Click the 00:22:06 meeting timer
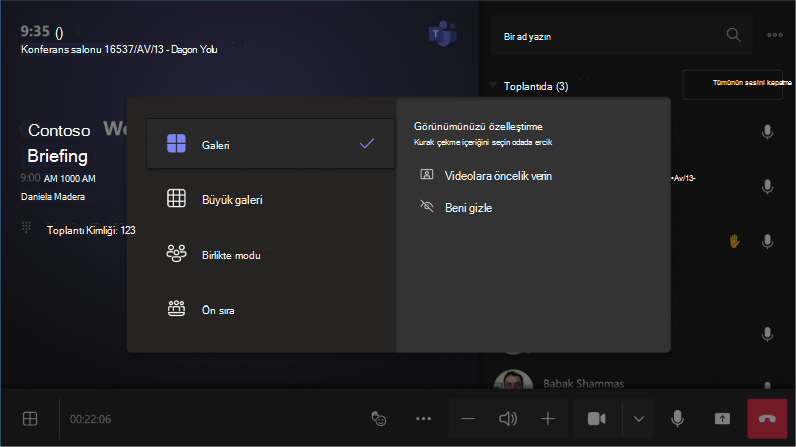This screenshot has height=447, width=796. [x=90, y=419]
